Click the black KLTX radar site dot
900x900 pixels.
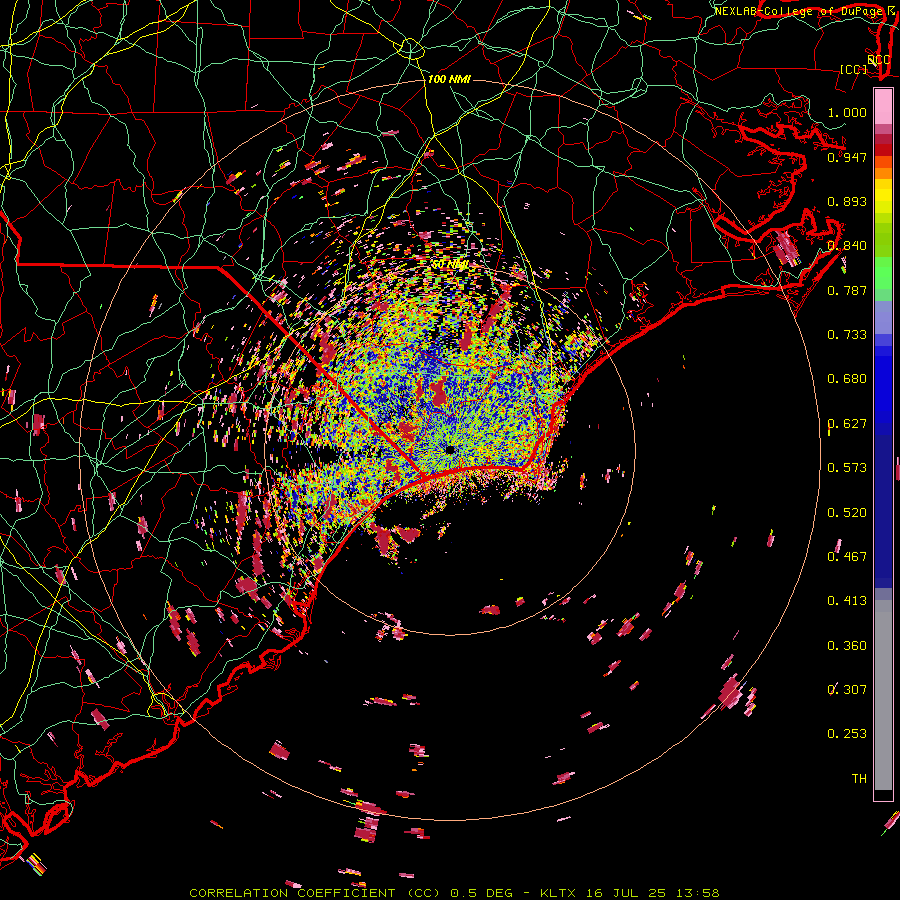tap(450, 449)
